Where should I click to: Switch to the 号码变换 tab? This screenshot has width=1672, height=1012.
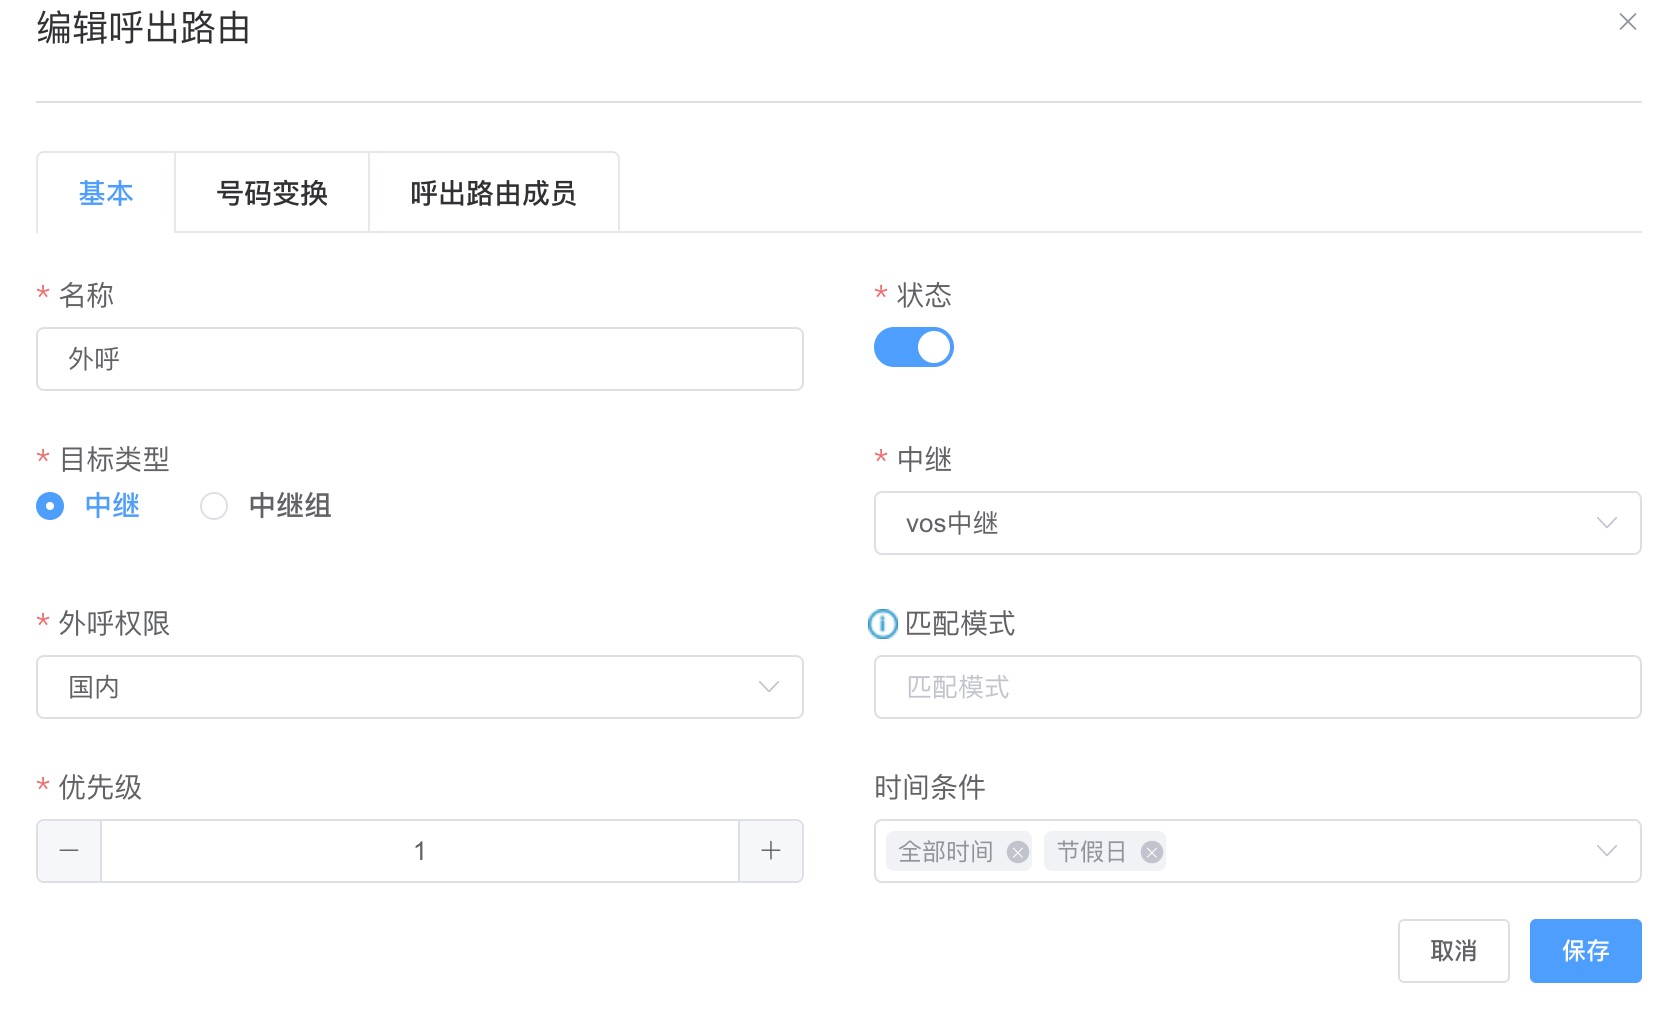pos(272,193)
